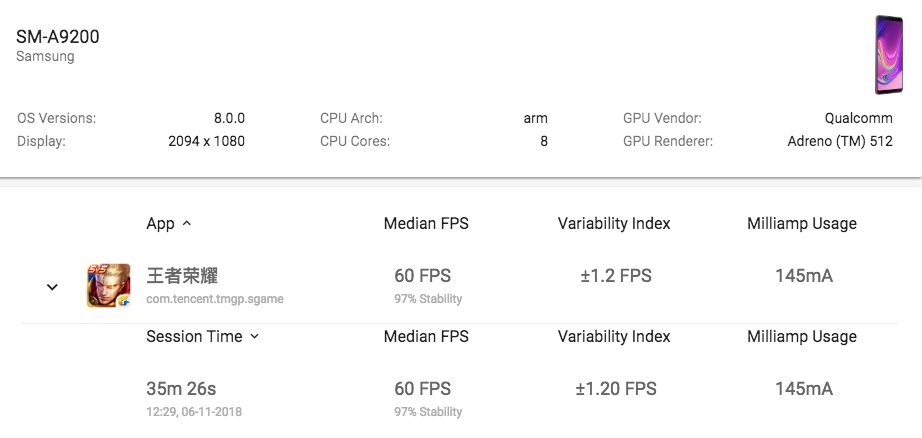Click the app-level Median FPS column header
The image size is (922, 438).
pyautogui.click(x=426, y=224)
